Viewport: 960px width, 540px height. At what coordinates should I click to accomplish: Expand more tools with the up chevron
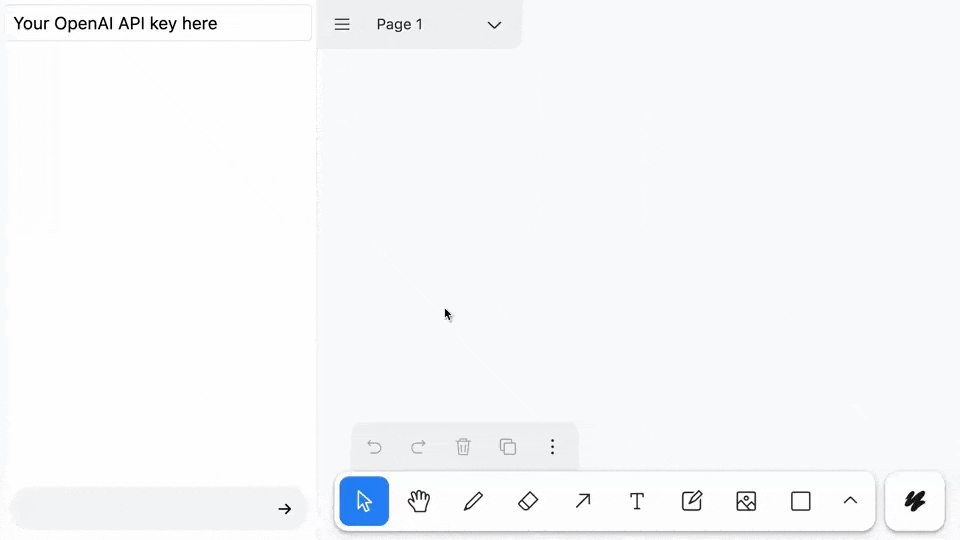click(850, 501)
